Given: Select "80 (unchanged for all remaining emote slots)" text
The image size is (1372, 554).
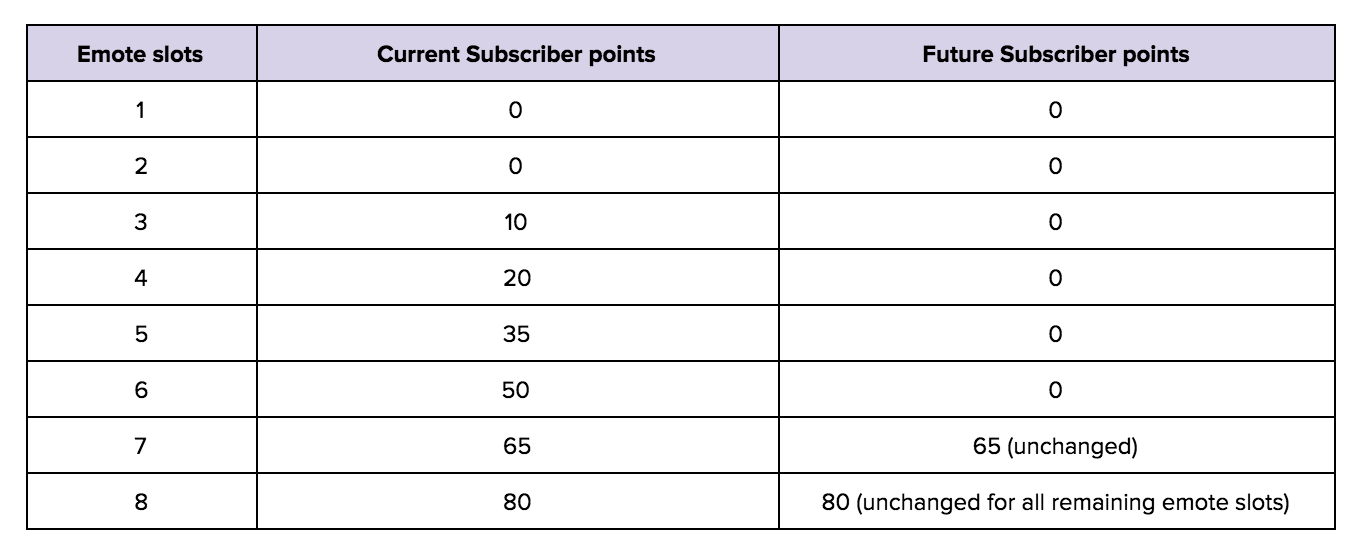Looking at the screenshot, I should (x=1056, y=502).
